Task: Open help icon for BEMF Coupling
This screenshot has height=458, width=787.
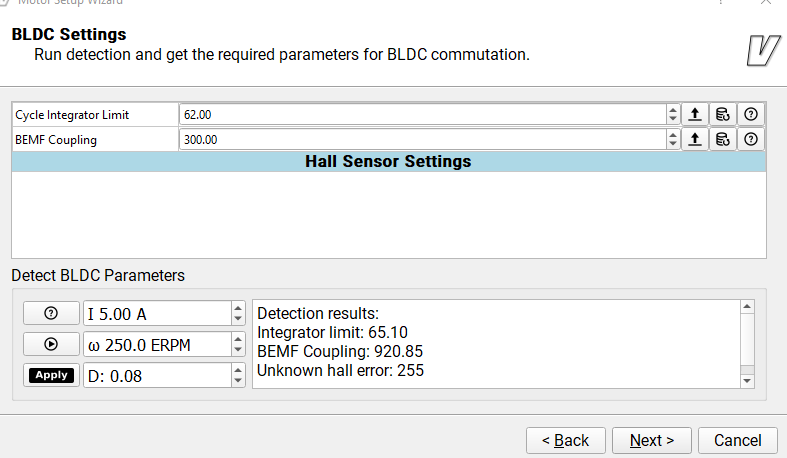Action: coord(751,139)
